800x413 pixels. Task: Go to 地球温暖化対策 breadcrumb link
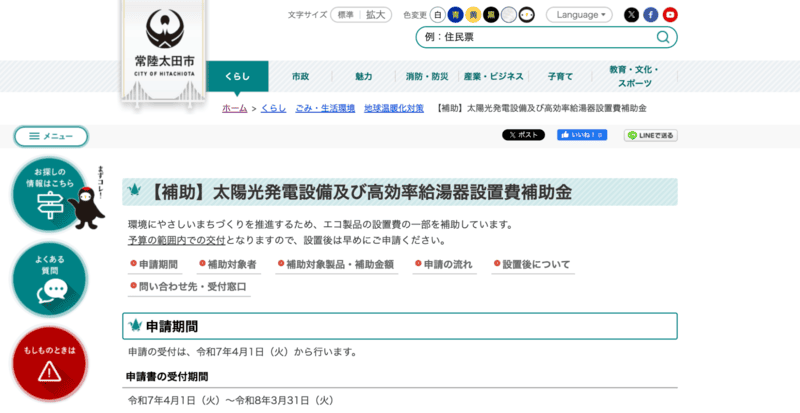394,108
